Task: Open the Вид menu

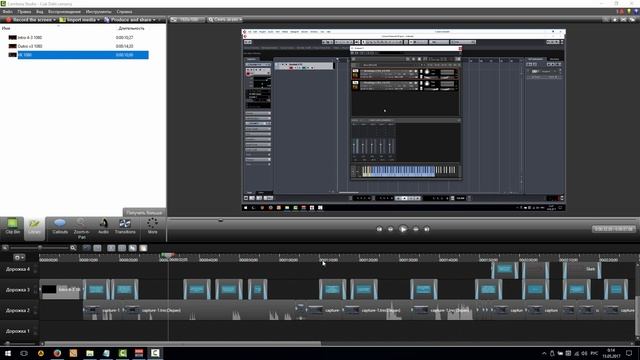Action: point(40,11)
